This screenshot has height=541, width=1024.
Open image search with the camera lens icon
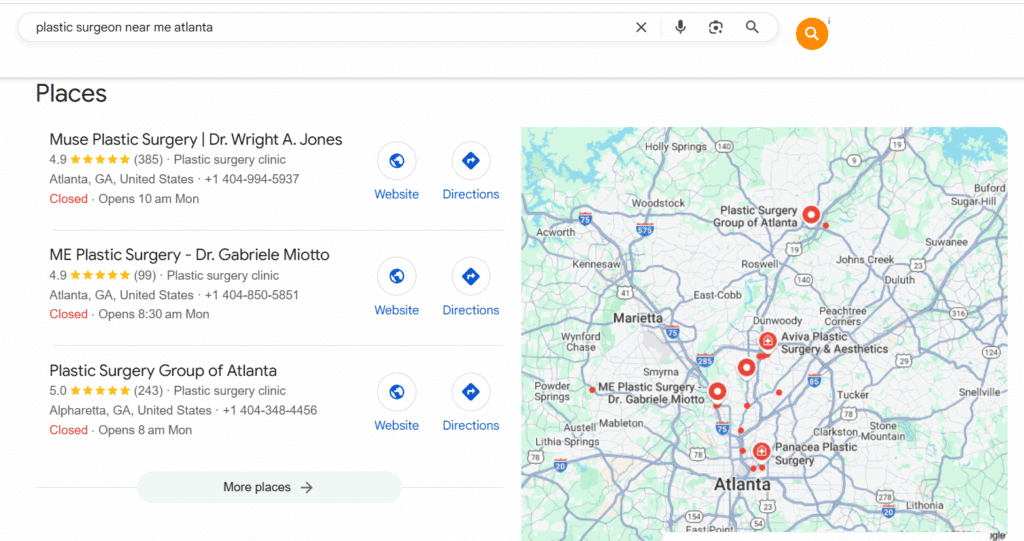coord(716,27)
